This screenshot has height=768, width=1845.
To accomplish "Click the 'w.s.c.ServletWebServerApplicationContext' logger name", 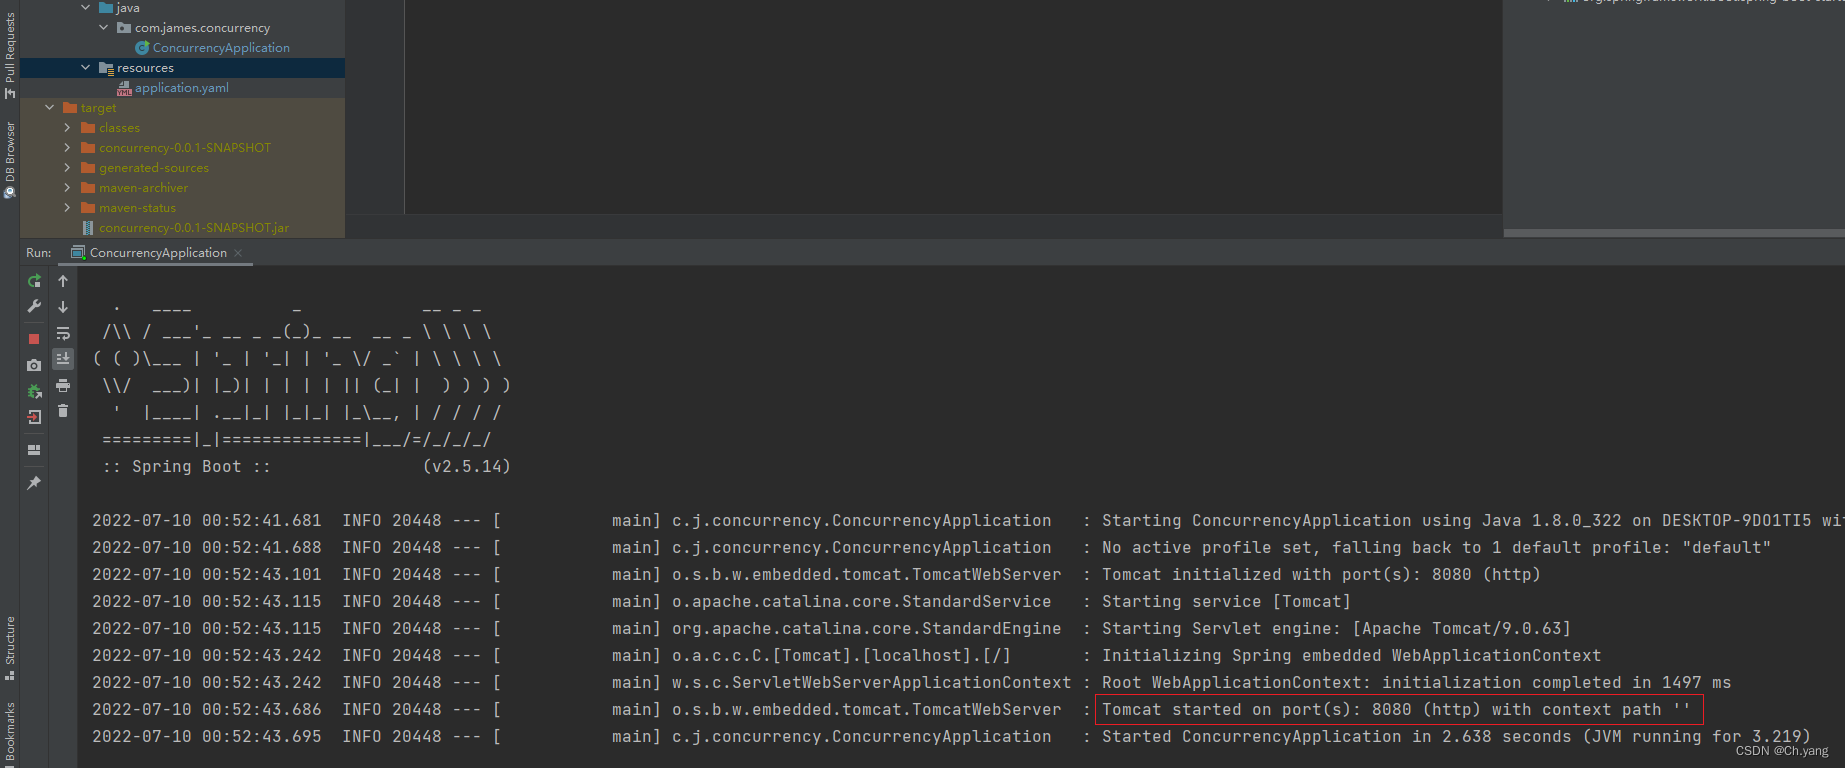I will (x=871, y=683).
